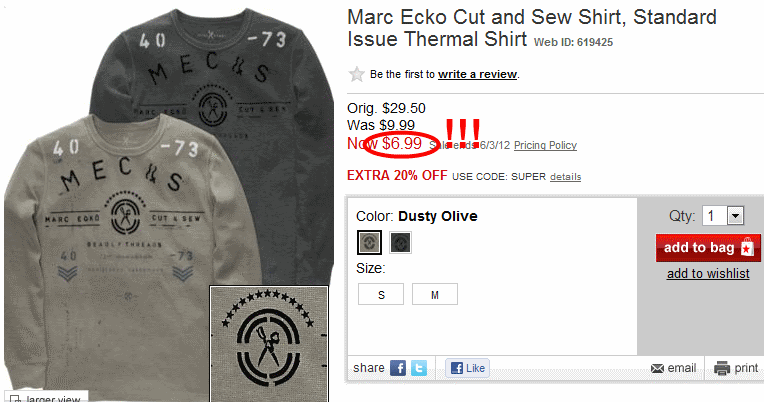Choose size M

tap(435, 294)
